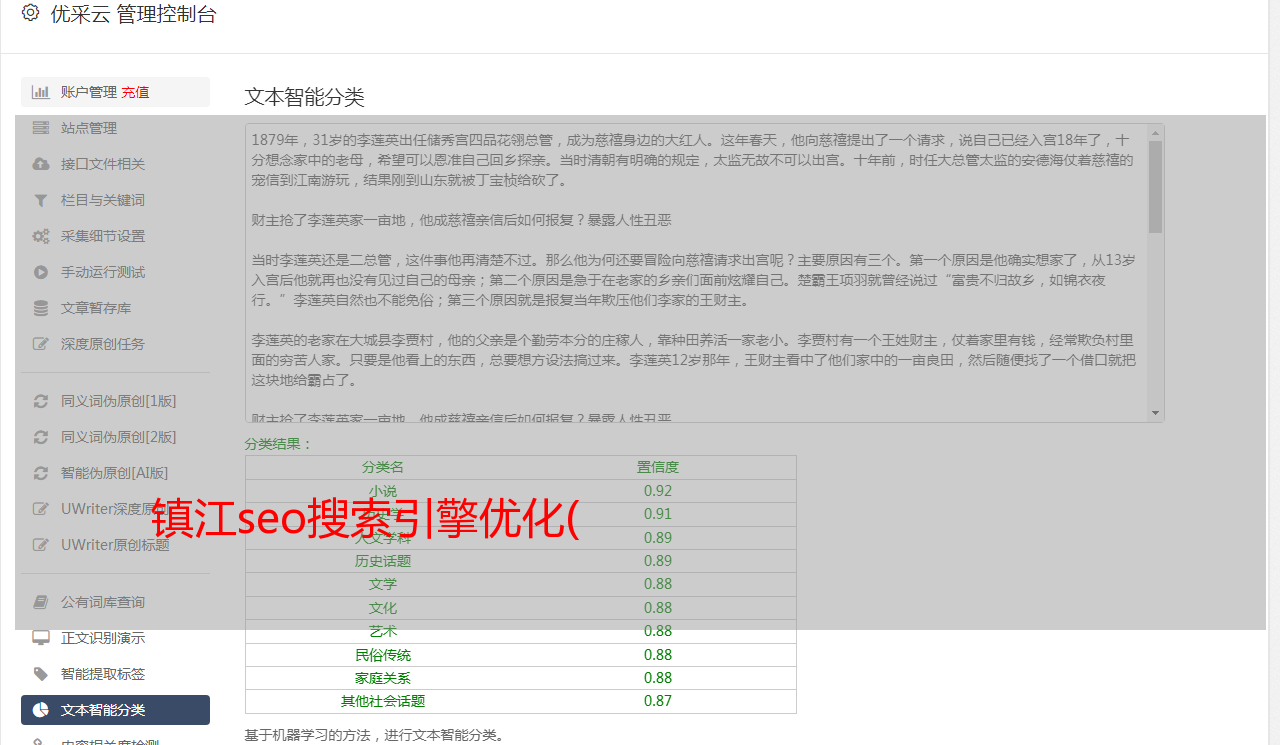This screenshot has width=1280, height=745.
Task: Go to the 文章暂存库 menu entry
Action: [115, 308]
